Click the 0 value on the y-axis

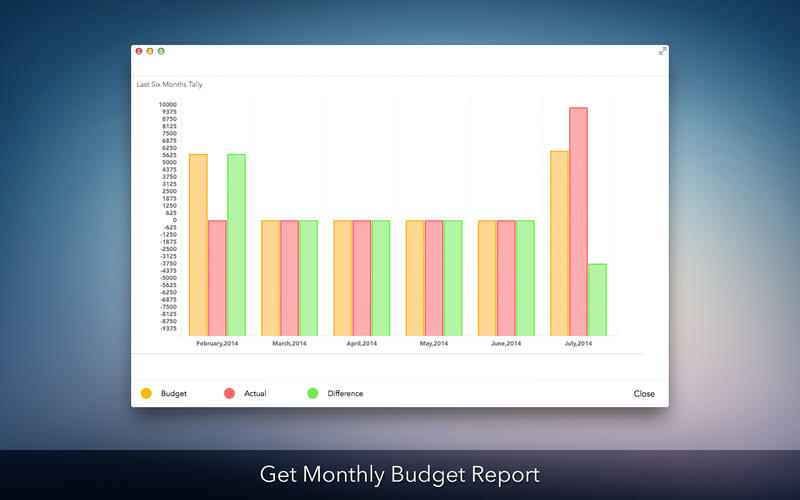pyautogui.click(x=174, y=220)
